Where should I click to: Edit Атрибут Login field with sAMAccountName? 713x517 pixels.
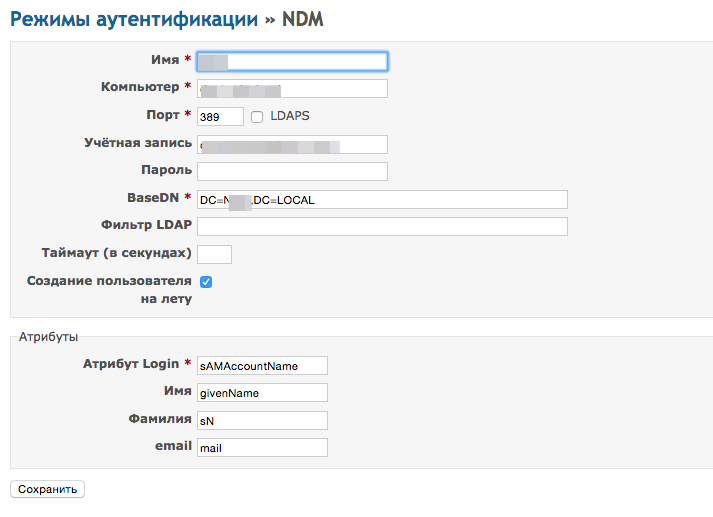tap(262, 366)
